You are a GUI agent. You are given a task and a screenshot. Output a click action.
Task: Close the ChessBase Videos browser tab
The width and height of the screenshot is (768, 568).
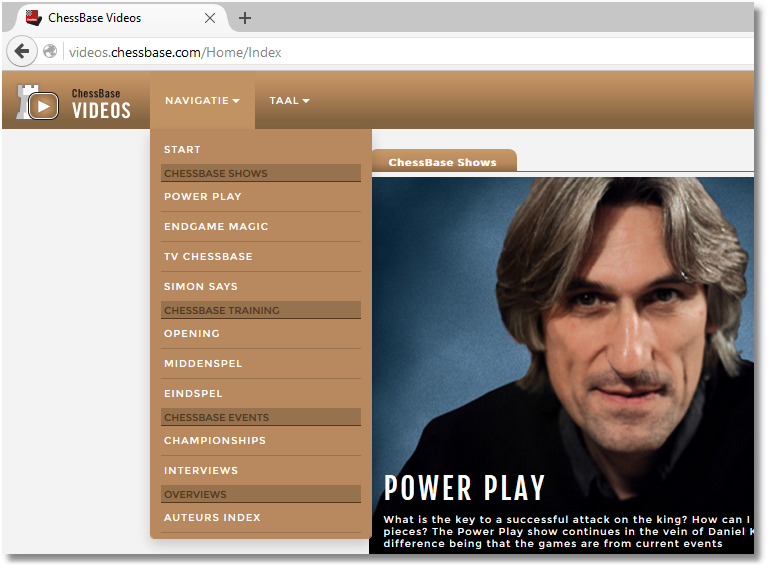click(x=210, y=18)
